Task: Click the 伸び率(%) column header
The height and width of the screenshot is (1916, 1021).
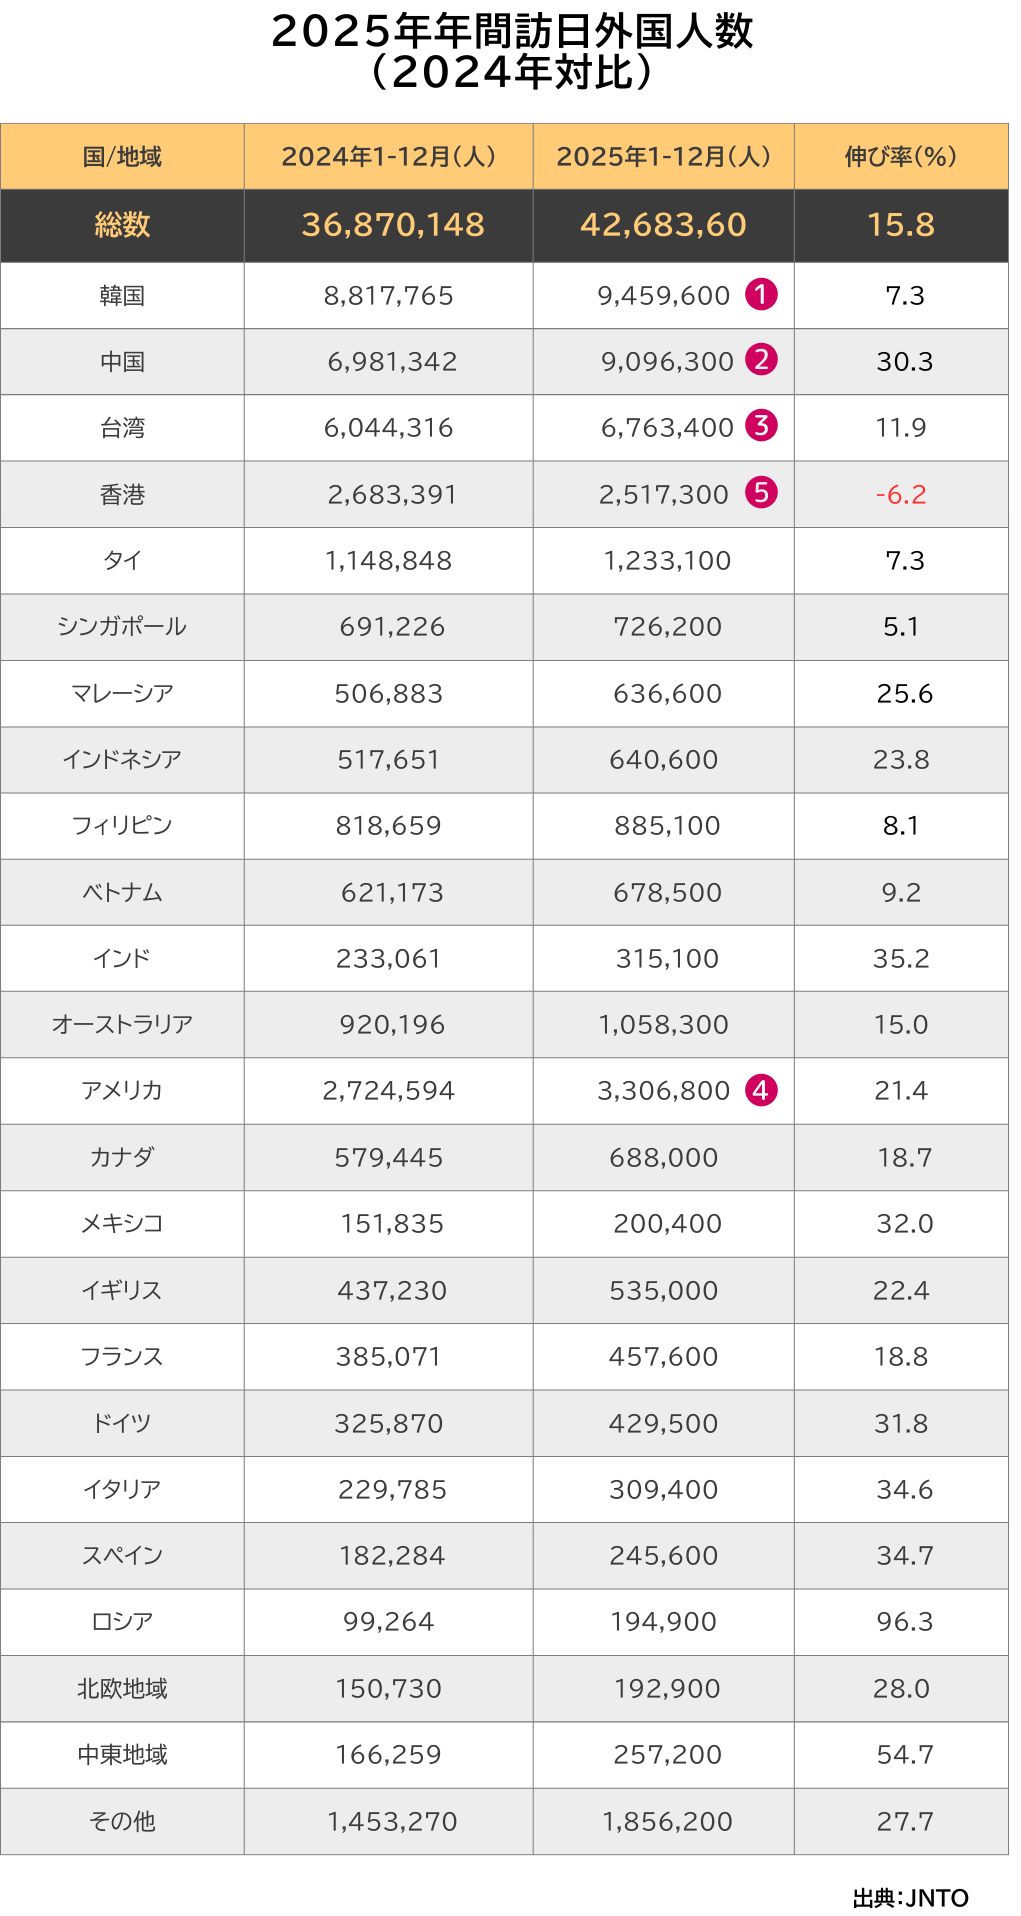Action: point(901,157)
